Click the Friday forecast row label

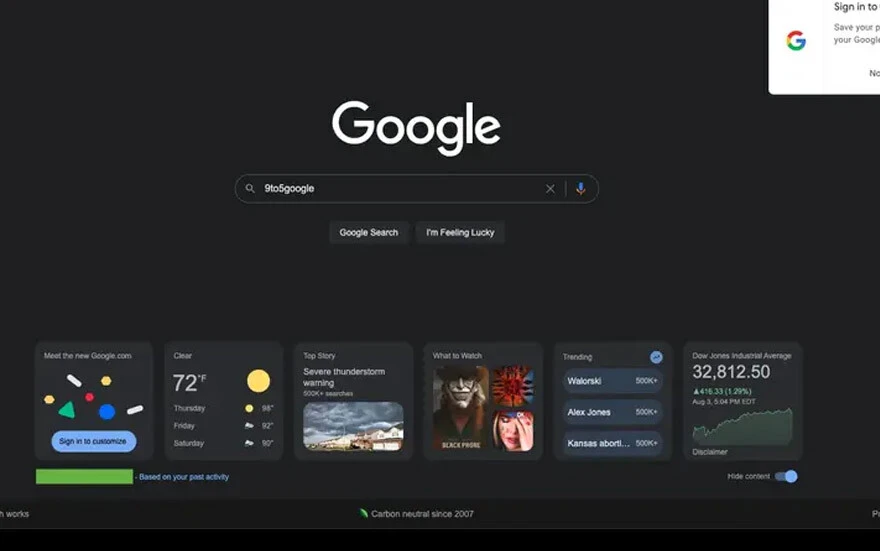[x=184, y=426]
